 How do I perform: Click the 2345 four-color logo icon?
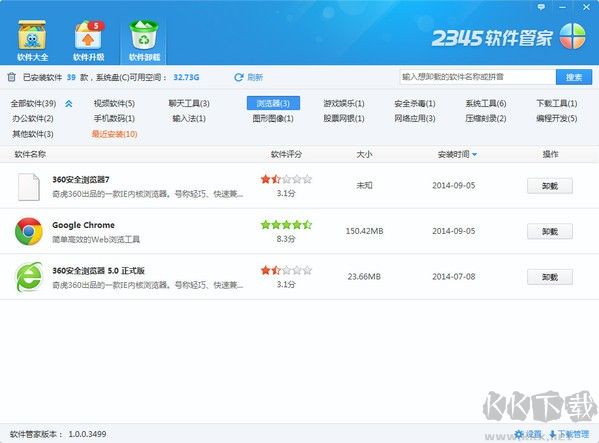pos(572,37)
